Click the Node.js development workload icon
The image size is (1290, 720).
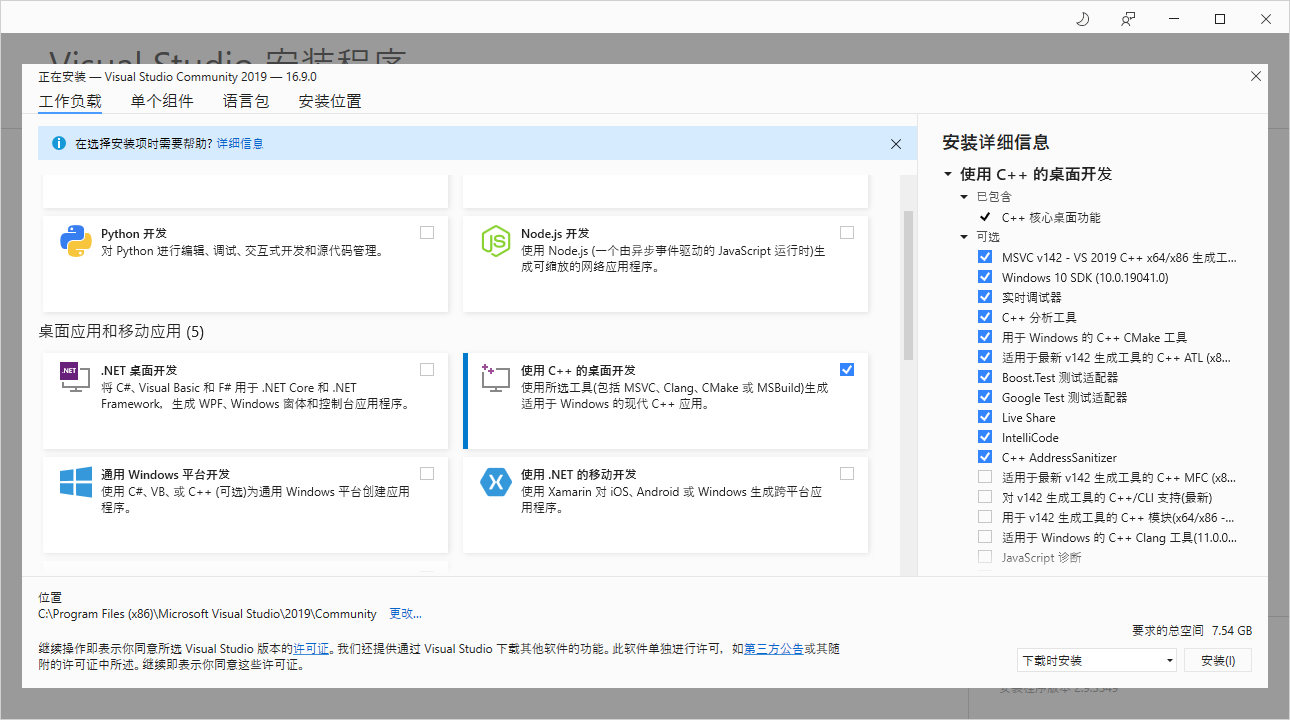[x=496, y=241]
